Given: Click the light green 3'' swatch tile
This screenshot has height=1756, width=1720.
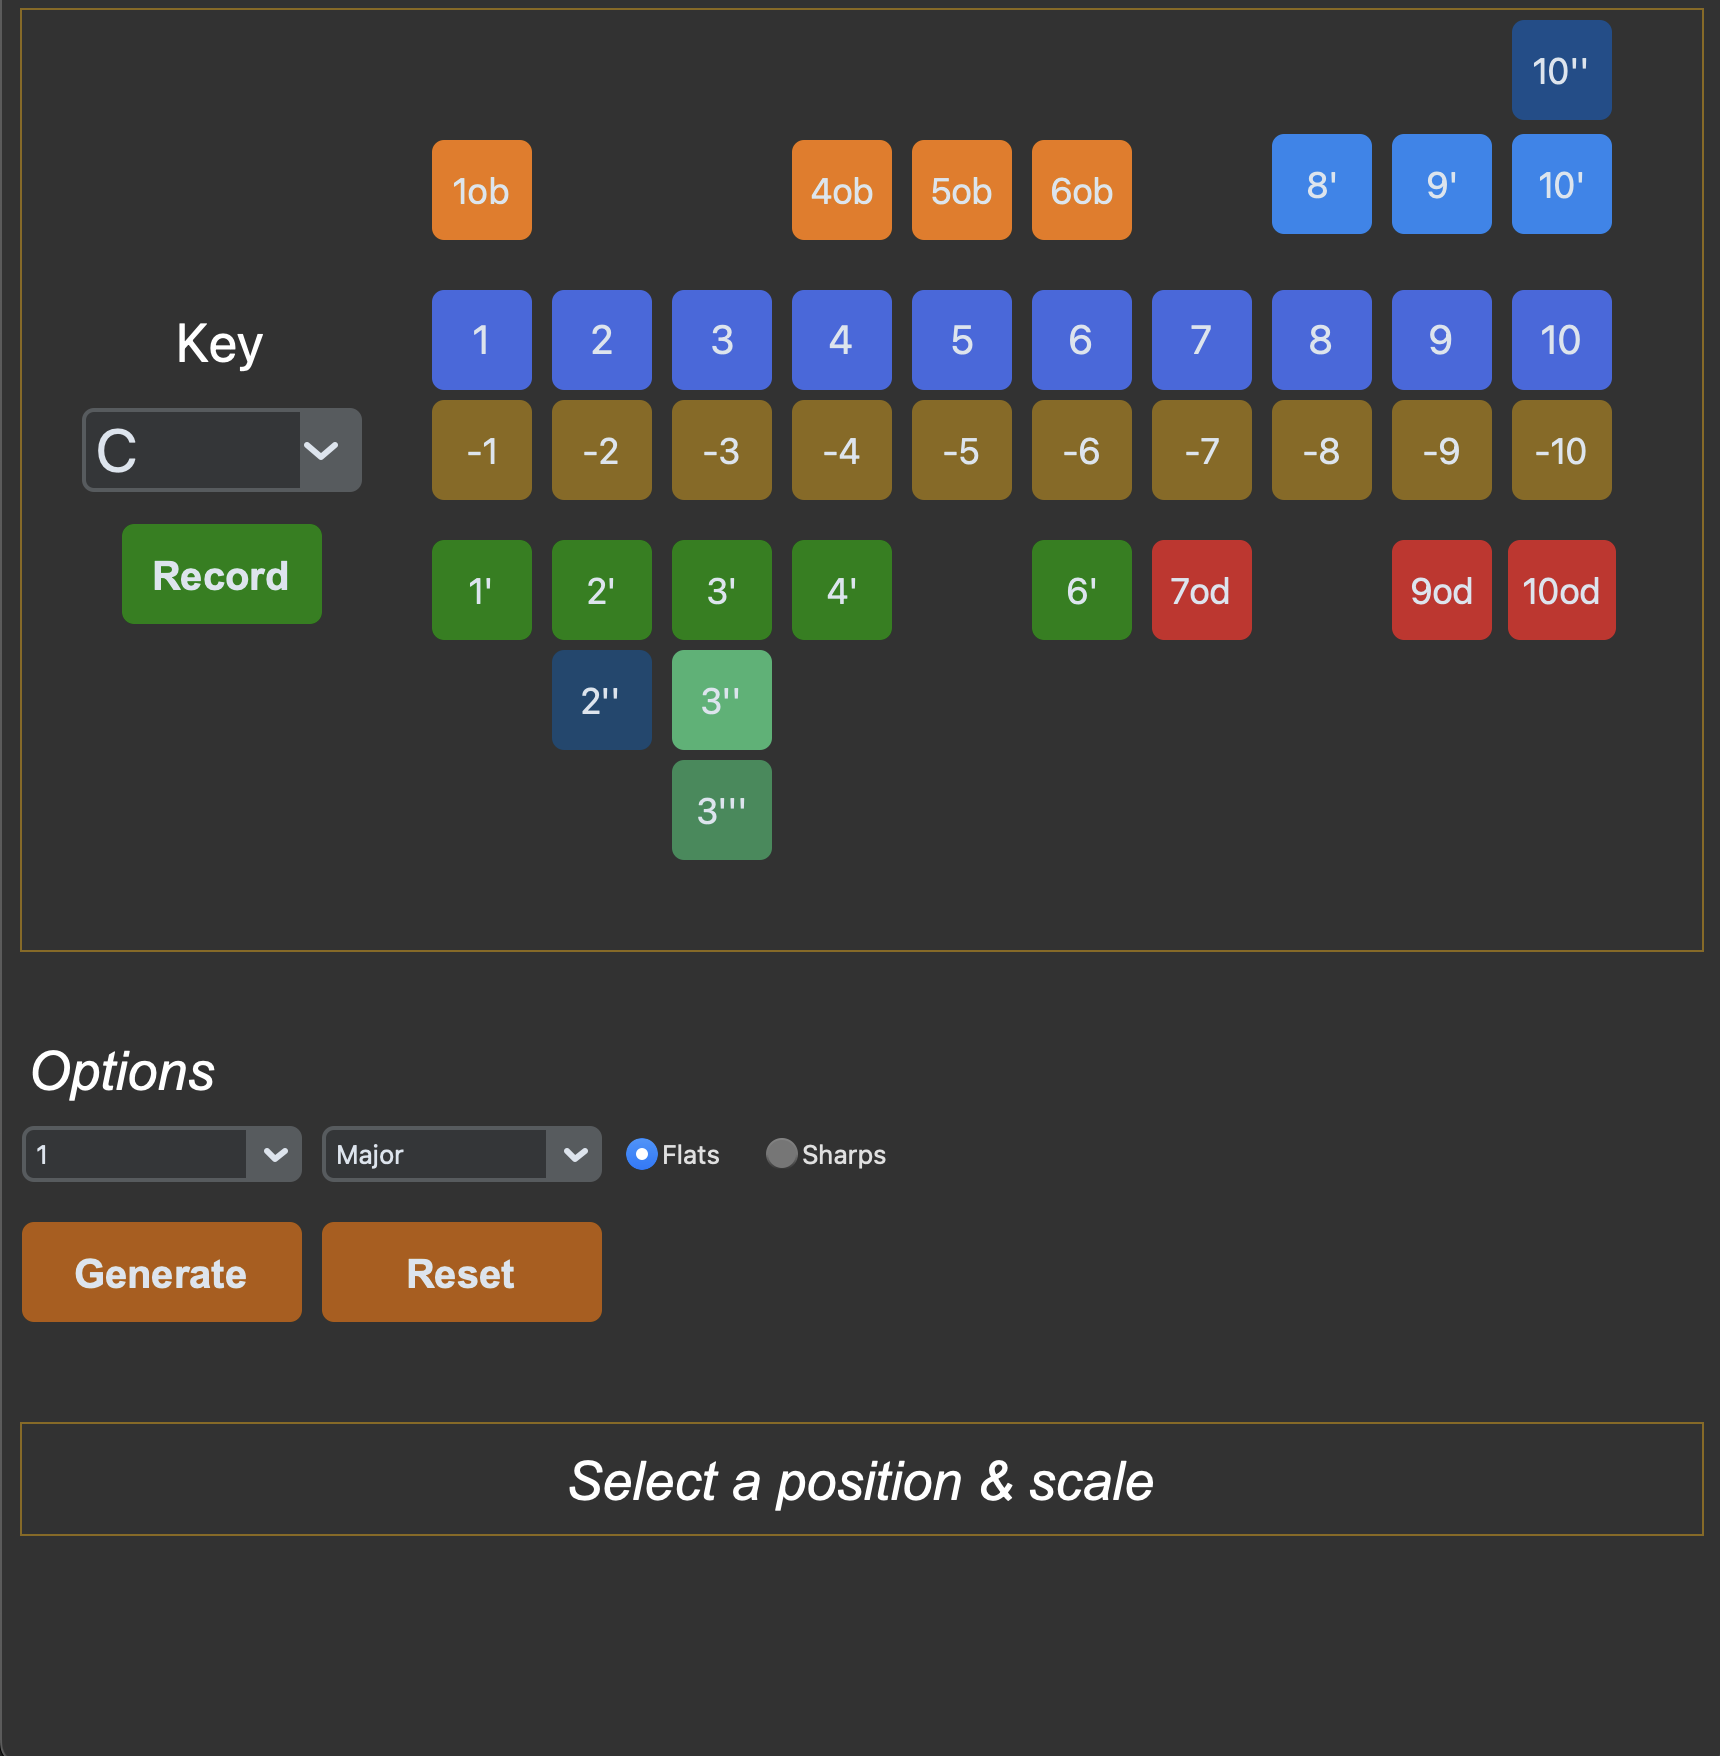Looking at the screenshot, I should tap(721, 700).
